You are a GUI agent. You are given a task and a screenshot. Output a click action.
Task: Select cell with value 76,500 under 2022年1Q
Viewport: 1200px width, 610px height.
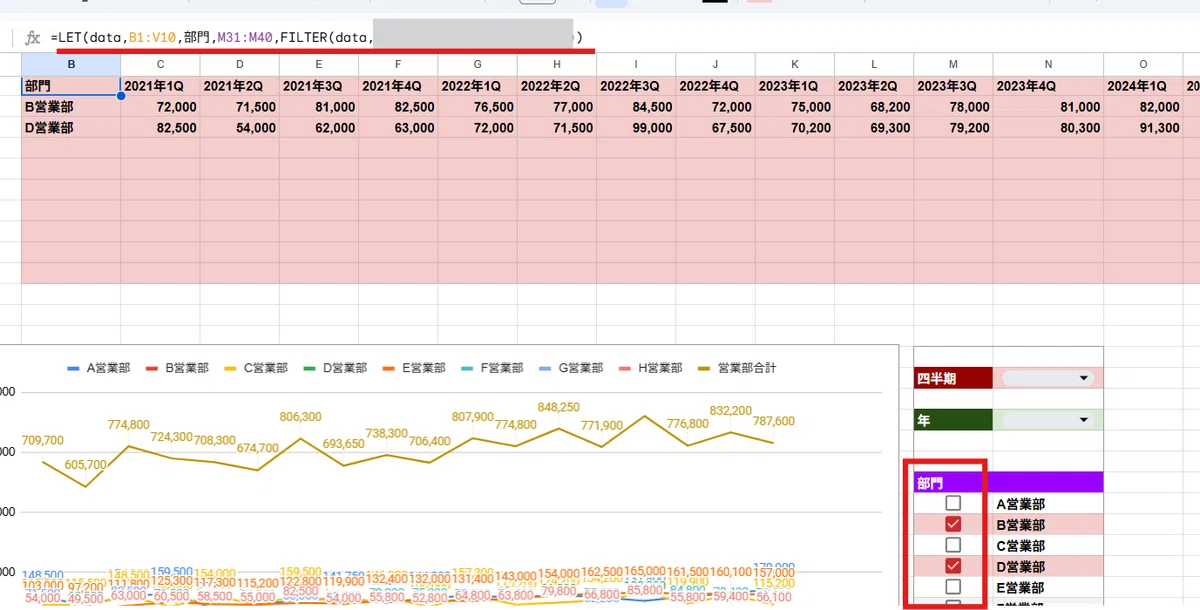(477, 107)
